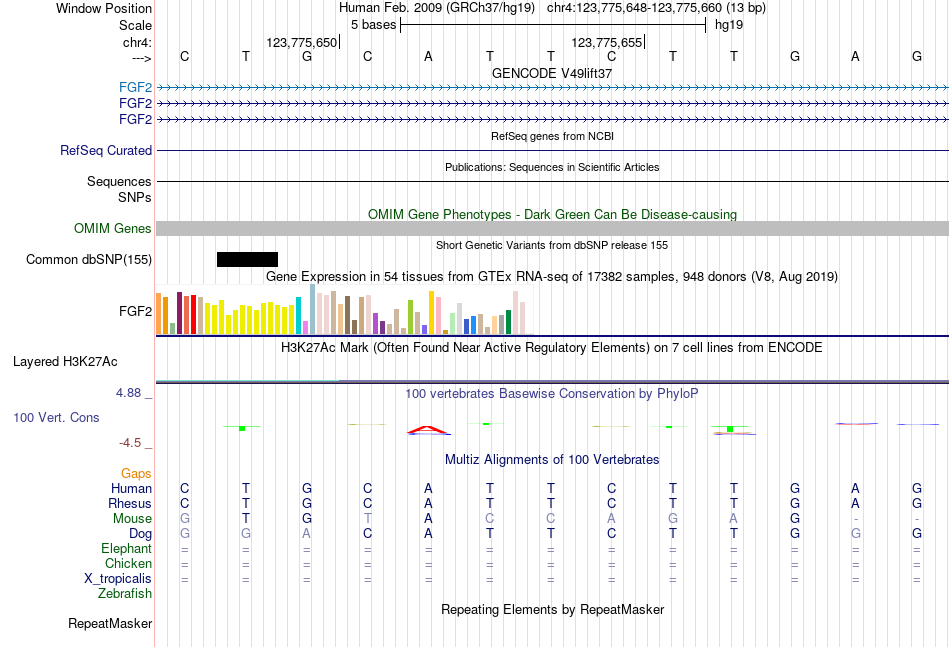The width and height of the screenshot is (950, 647).
Task: Open the gray OMIM Genes bar
Action: pos(552,228)
